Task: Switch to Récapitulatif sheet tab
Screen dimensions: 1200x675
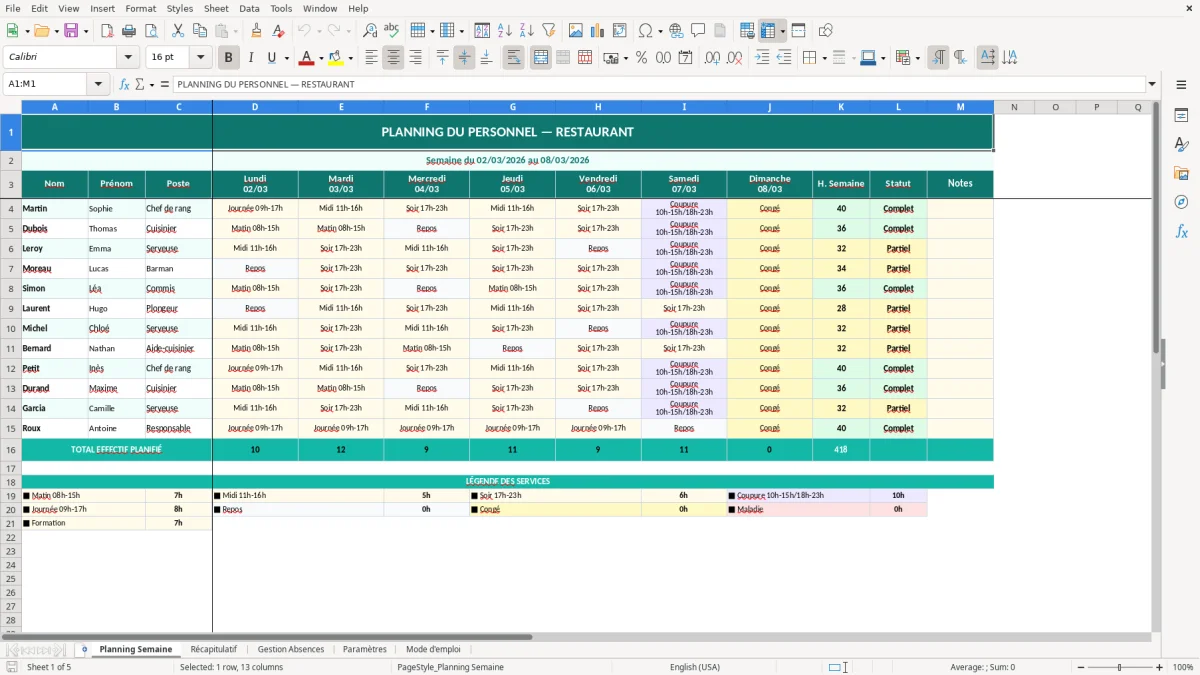Action: [213, 649]
